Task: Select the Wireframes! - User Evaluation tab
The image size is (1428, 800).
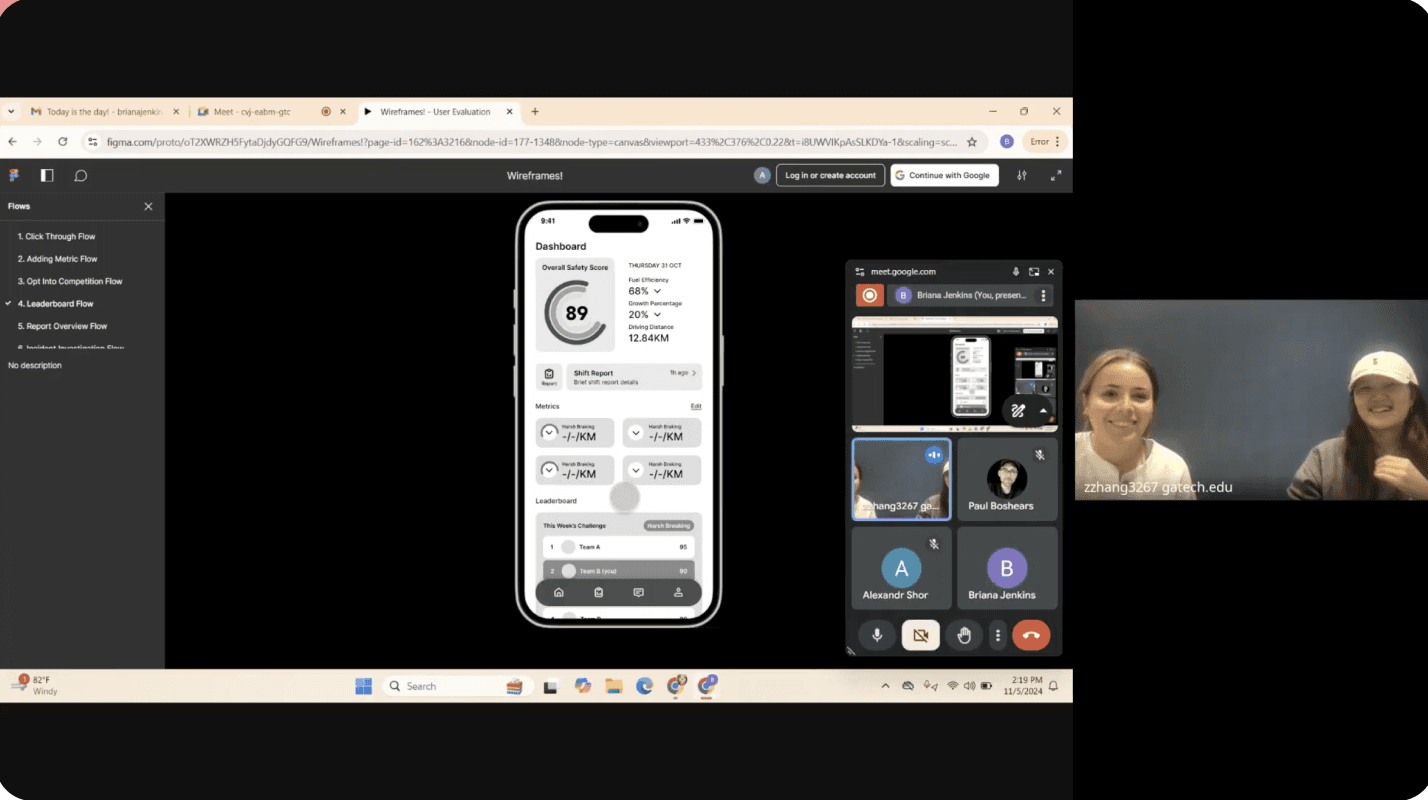Action: pos(439,112)
